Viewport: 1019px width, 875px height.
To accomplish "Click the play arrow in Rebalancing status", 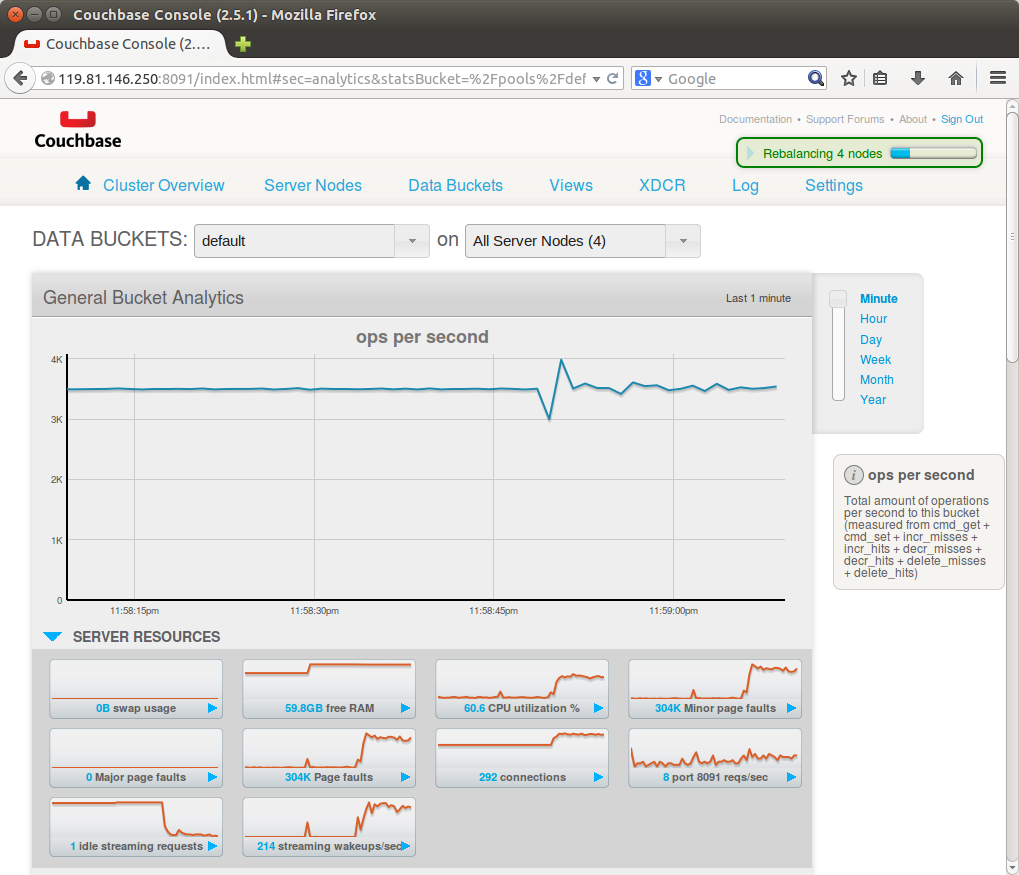I will click(750, 153).
